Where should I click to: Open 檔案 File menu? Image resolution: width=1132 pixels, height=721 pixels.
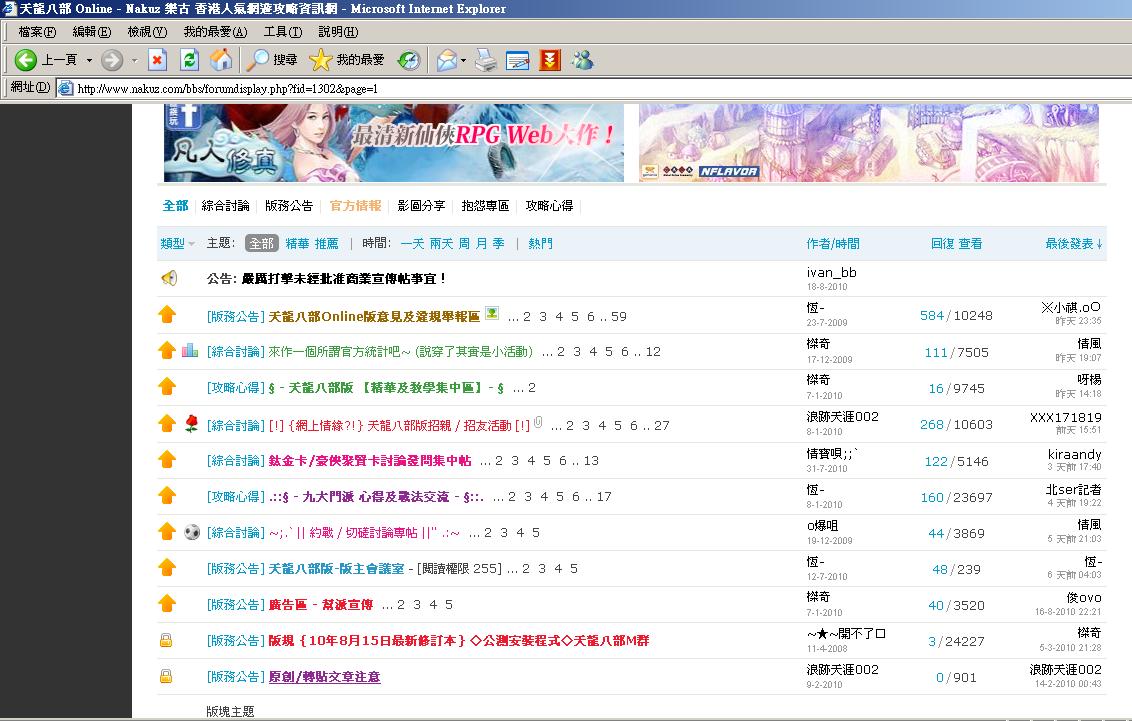point(37,32)
